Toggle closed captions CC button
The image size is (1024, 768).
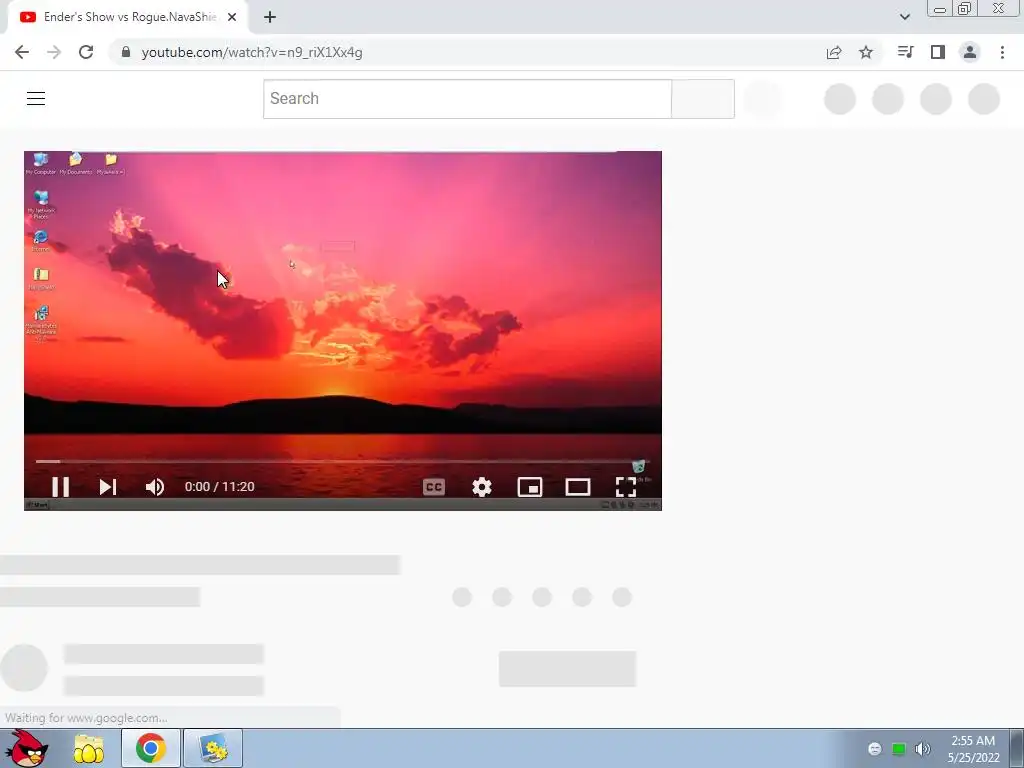coord(434,487)
